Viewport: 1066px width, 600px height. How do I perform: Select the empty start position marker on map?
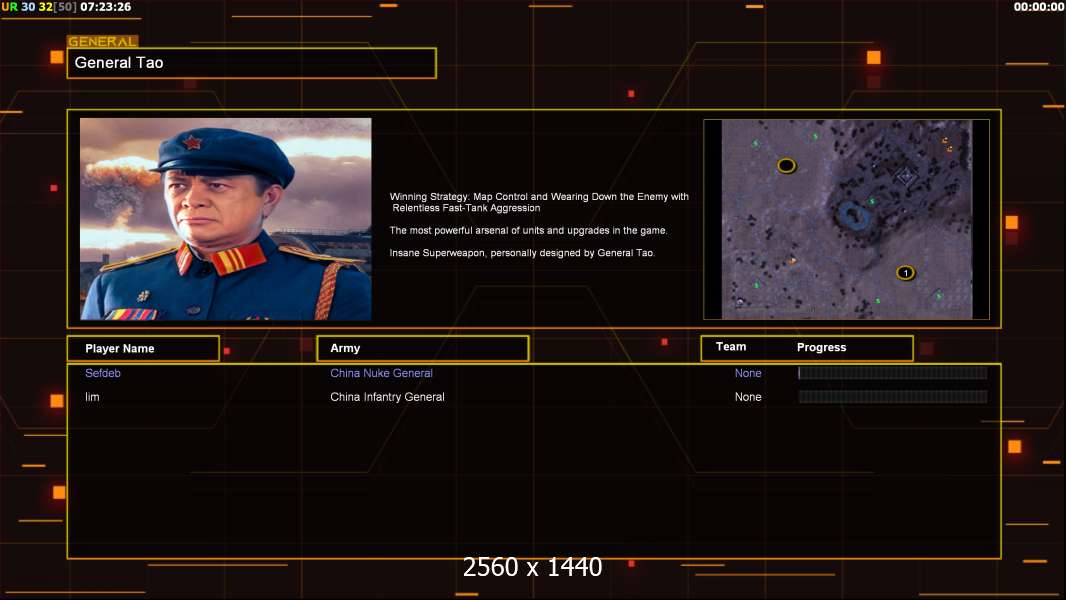pos(787,165)
